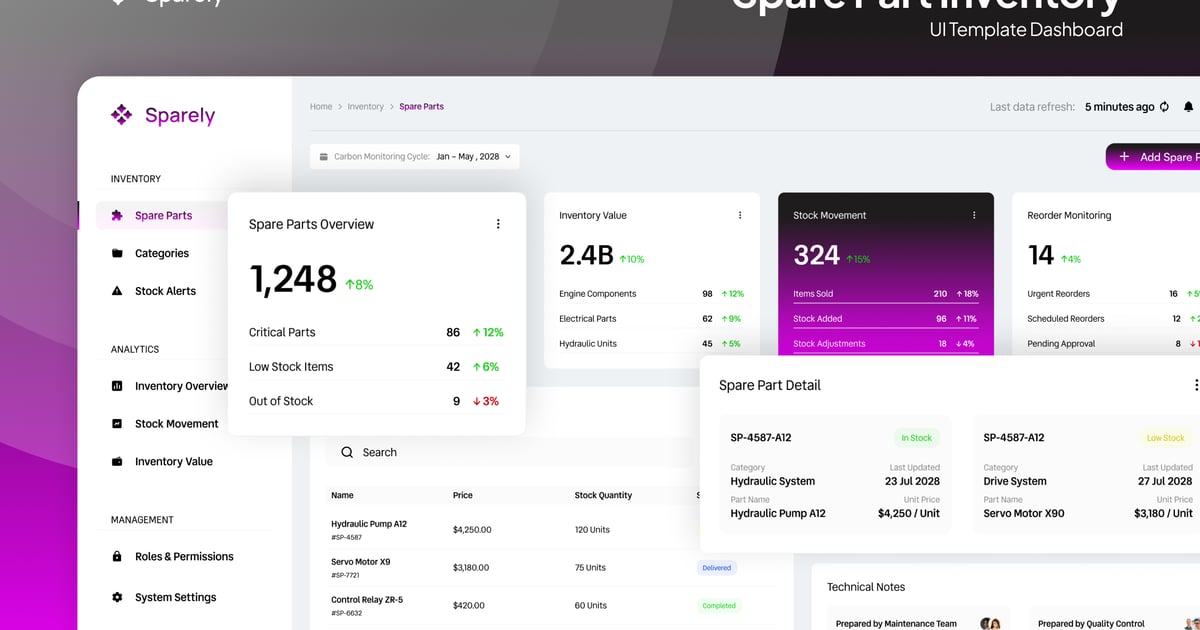Click the Home breadcrumb link
Screen dimensions: 1200x630
click(x=321, y=107)
